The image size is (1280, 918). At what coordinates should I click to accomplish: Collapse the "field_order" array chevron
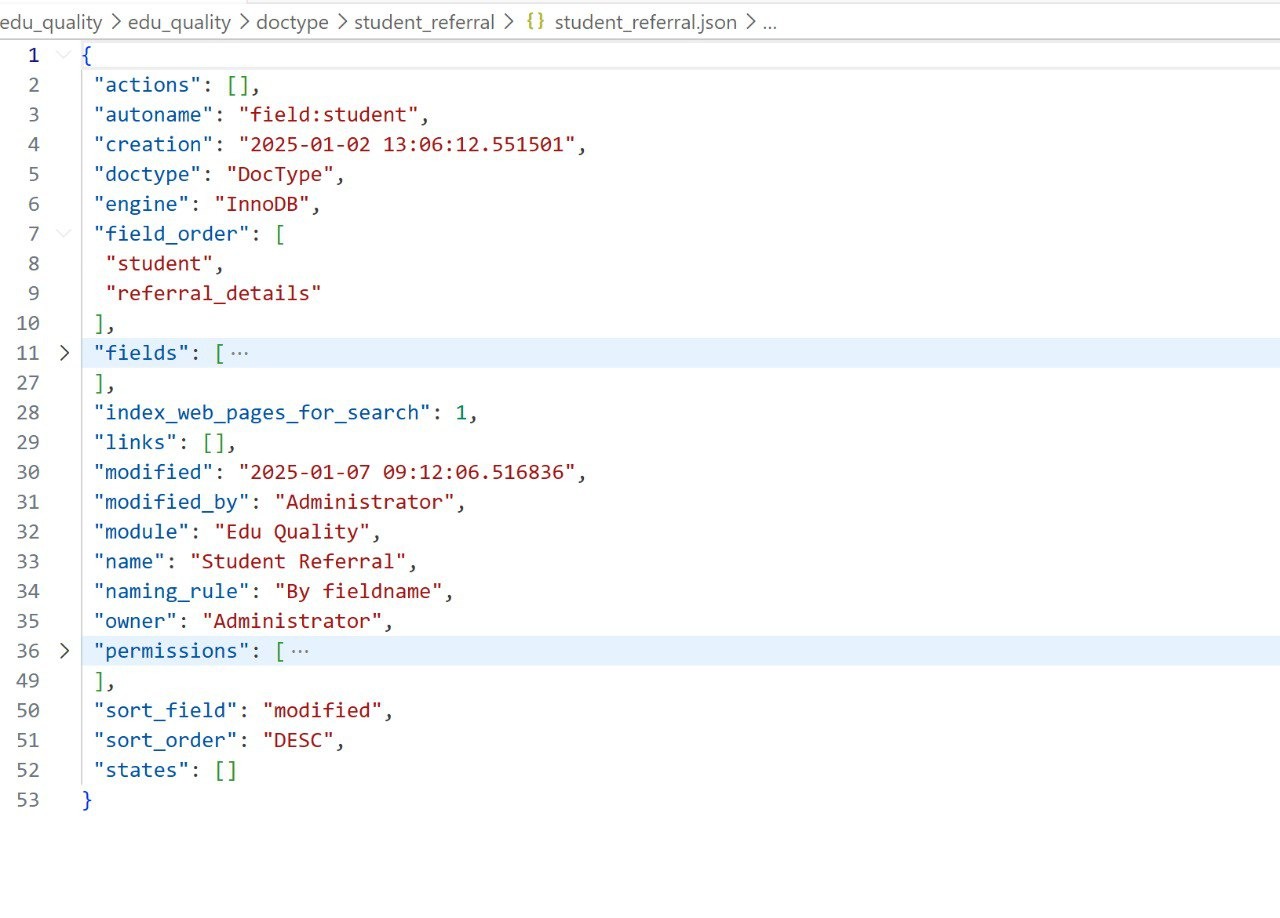click(63, 233)
